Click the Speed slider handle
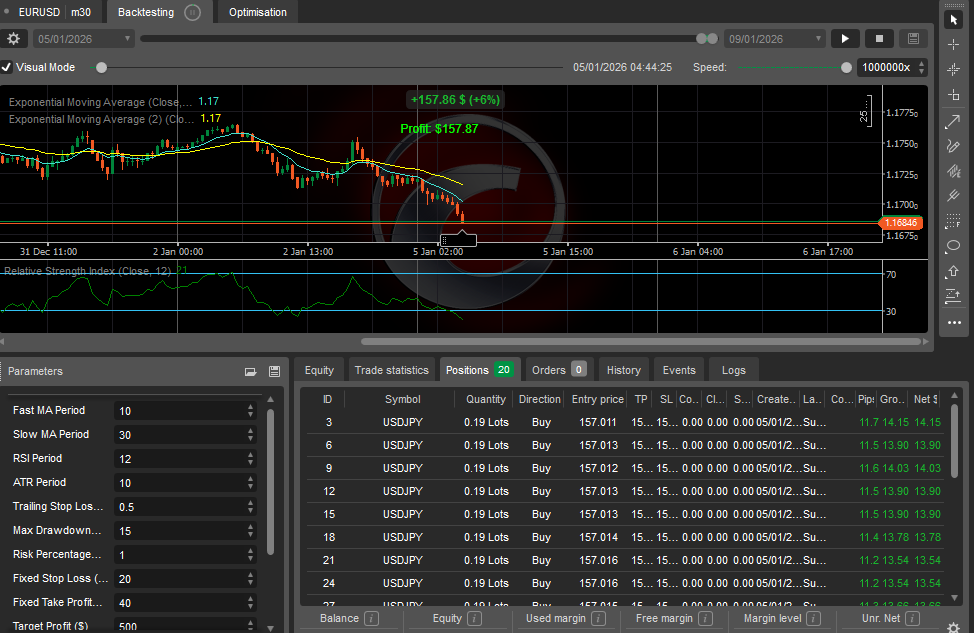The width and height of the screenshot is (974, 633). [847, 68]
